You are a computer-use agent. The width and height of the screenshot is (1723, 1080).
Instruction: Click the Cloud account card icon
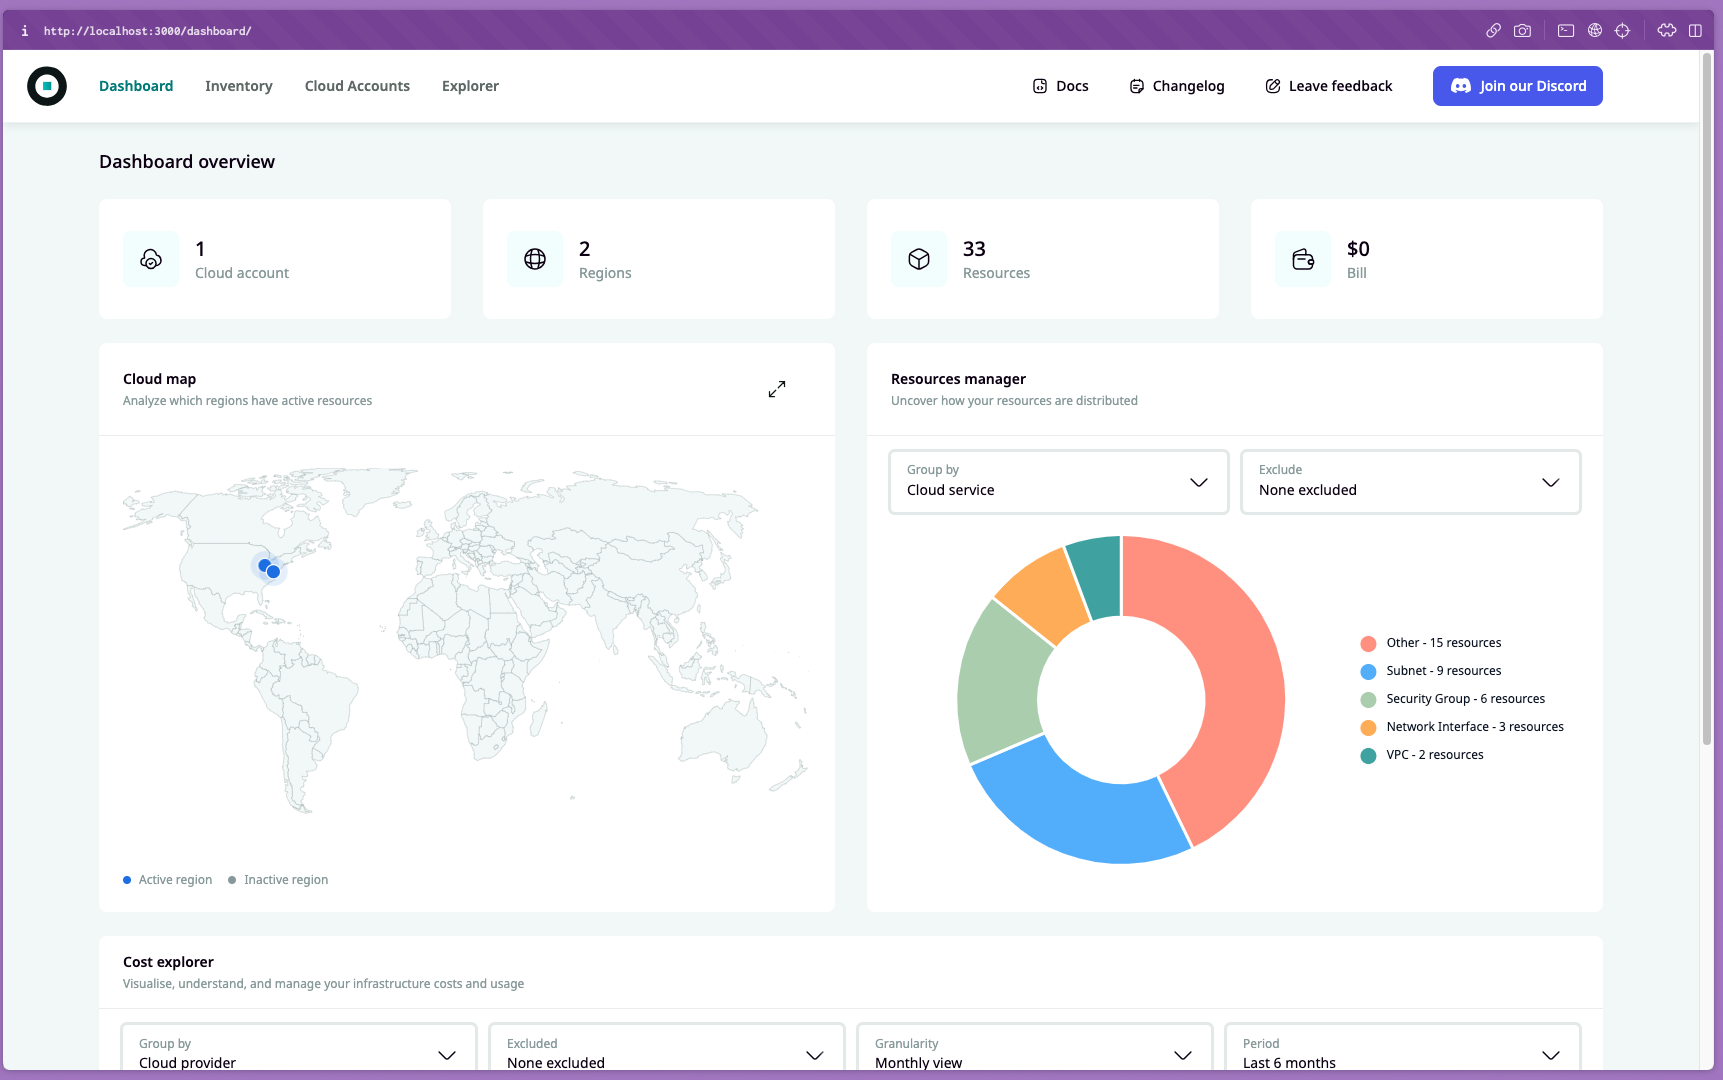pos(151,259)
